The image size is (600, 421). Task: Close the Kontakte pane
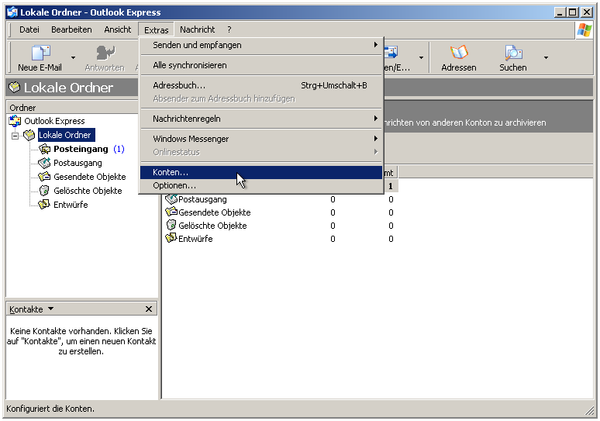point(149,309)
